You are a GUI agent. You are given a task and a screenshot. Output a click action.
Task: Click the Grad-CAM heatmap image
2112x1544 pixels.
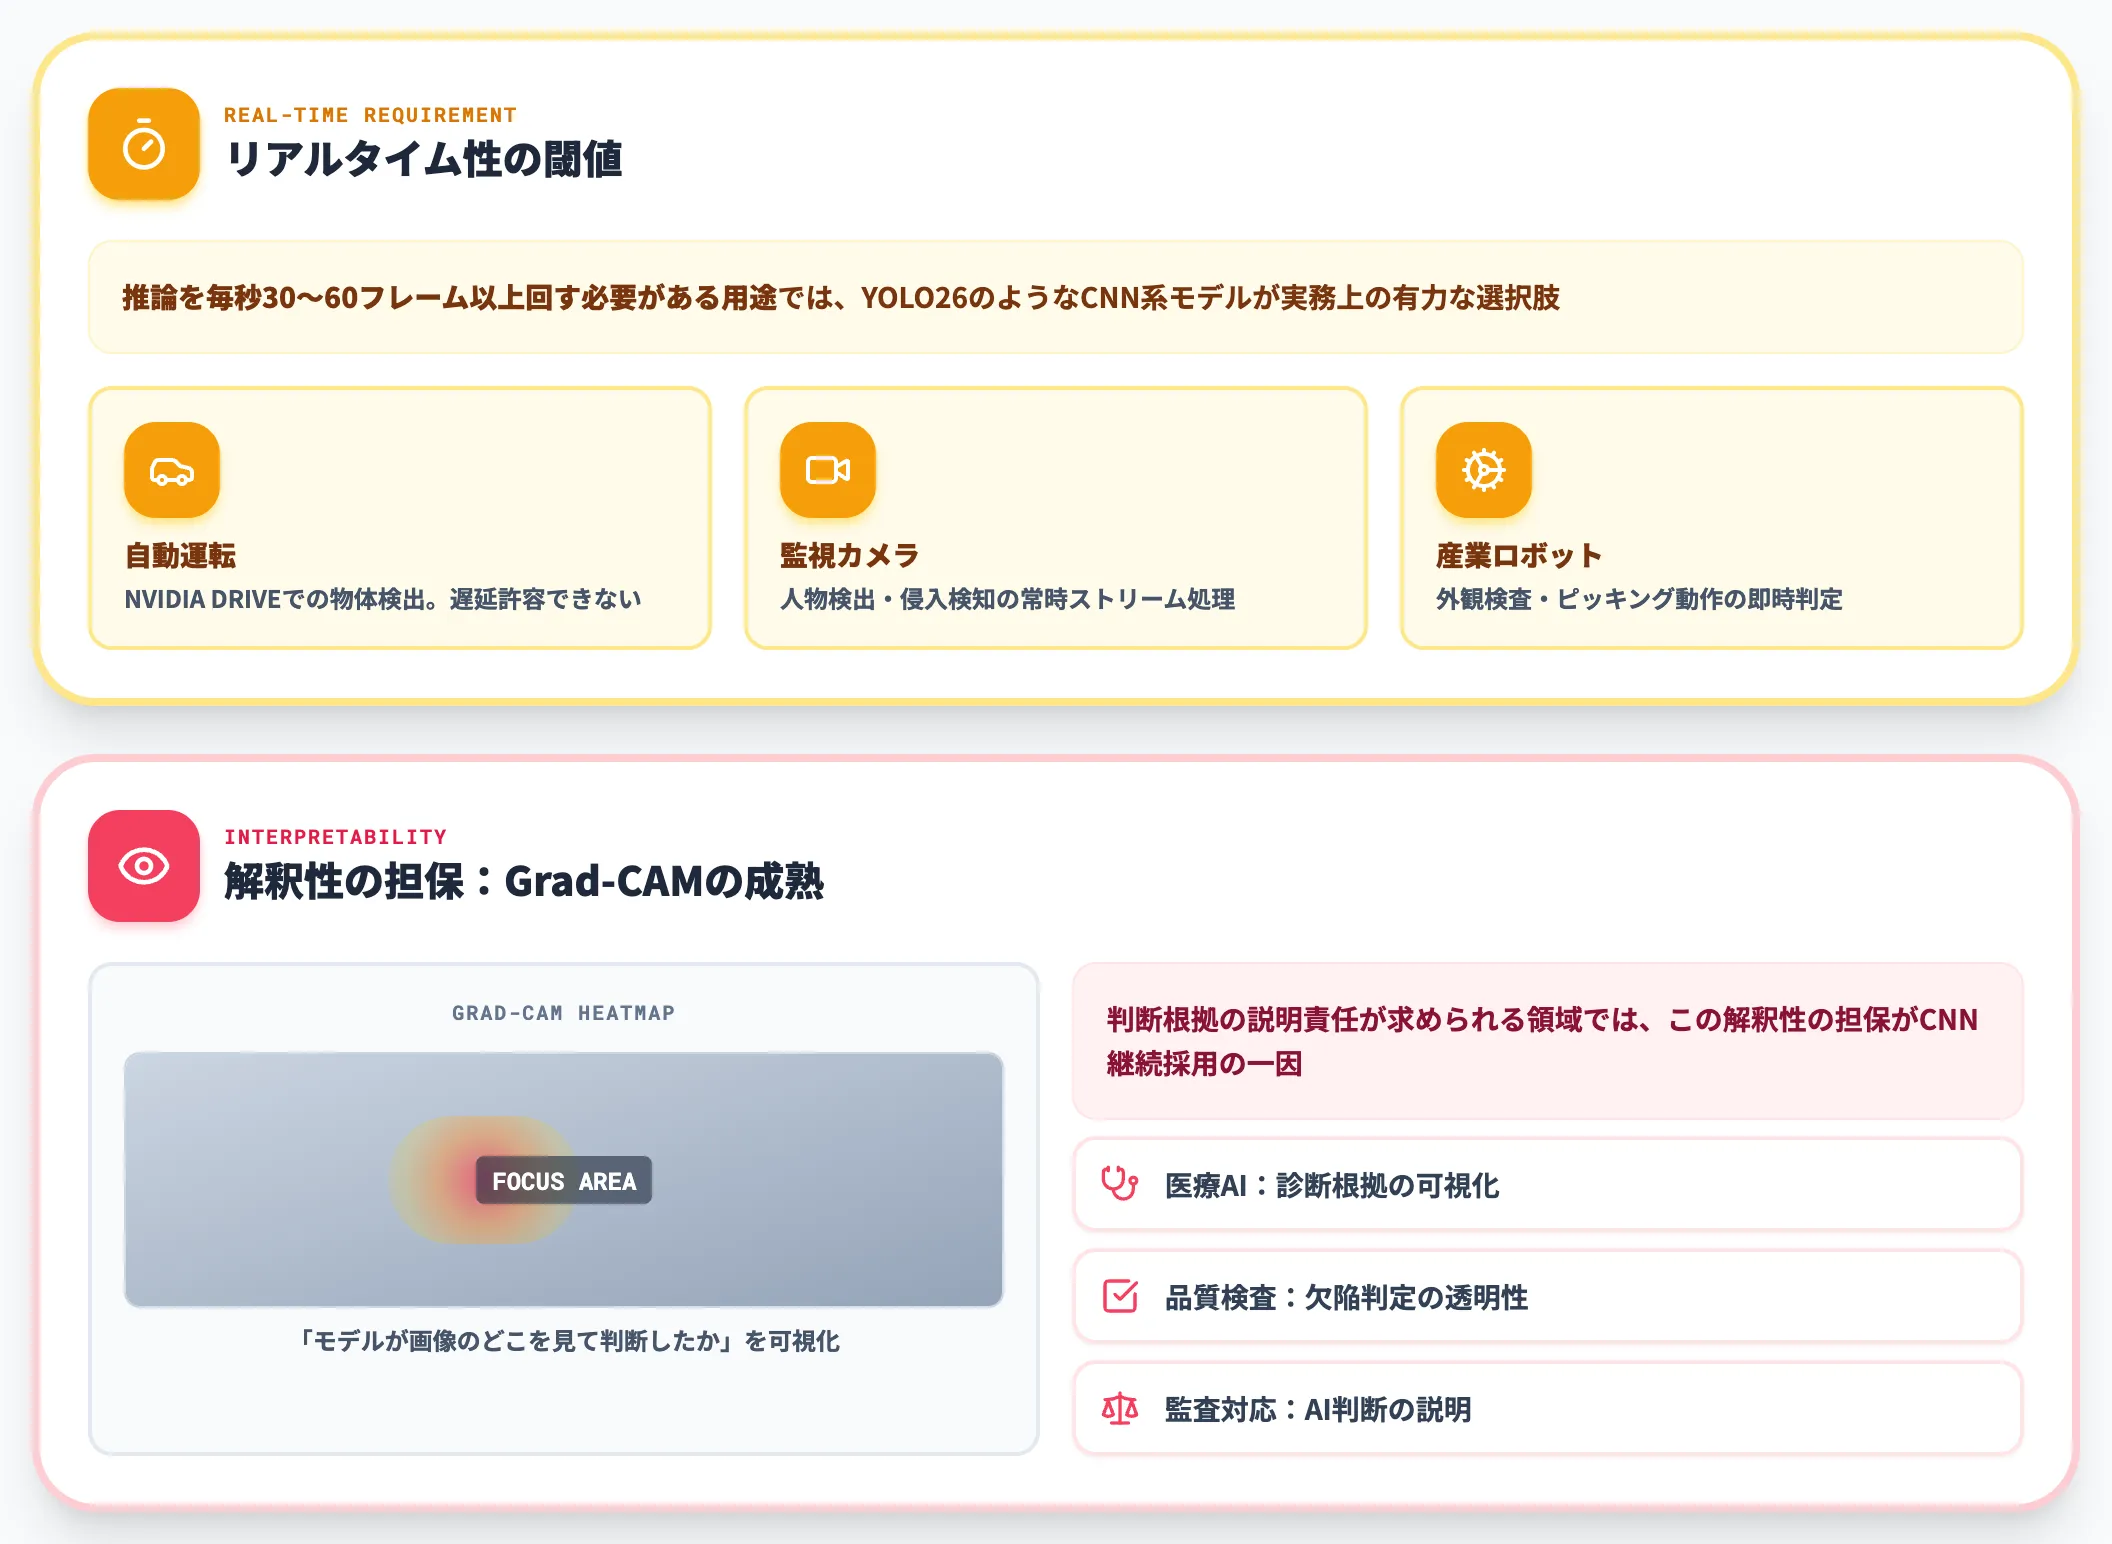click(564, 1180)
